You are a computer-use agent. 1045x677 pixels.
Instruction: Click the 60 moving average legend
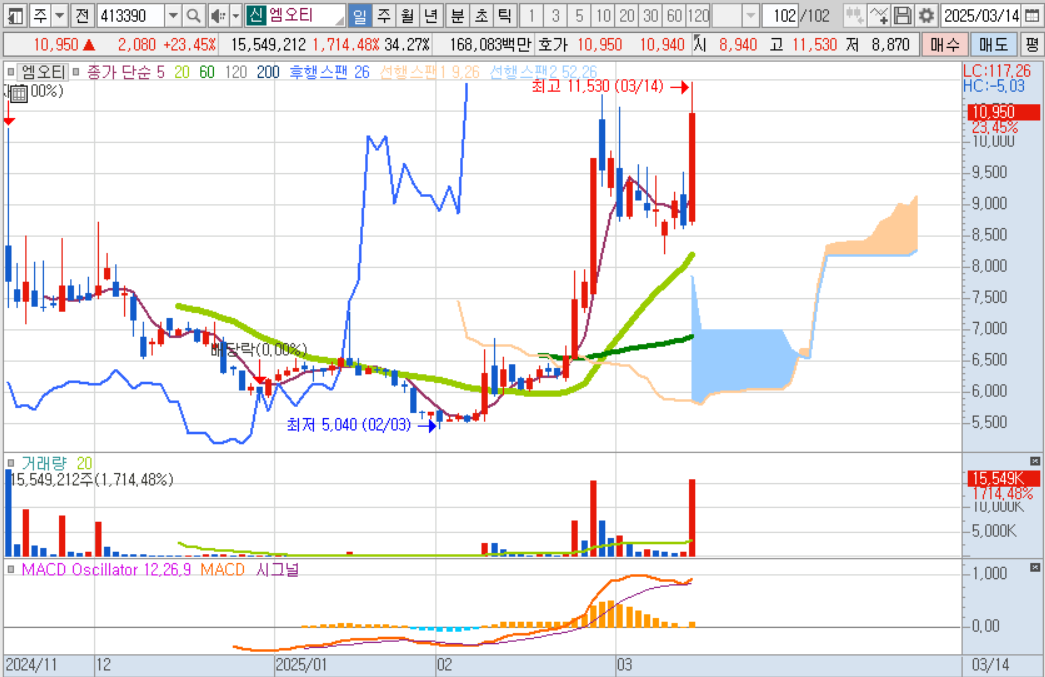[207, 71]
